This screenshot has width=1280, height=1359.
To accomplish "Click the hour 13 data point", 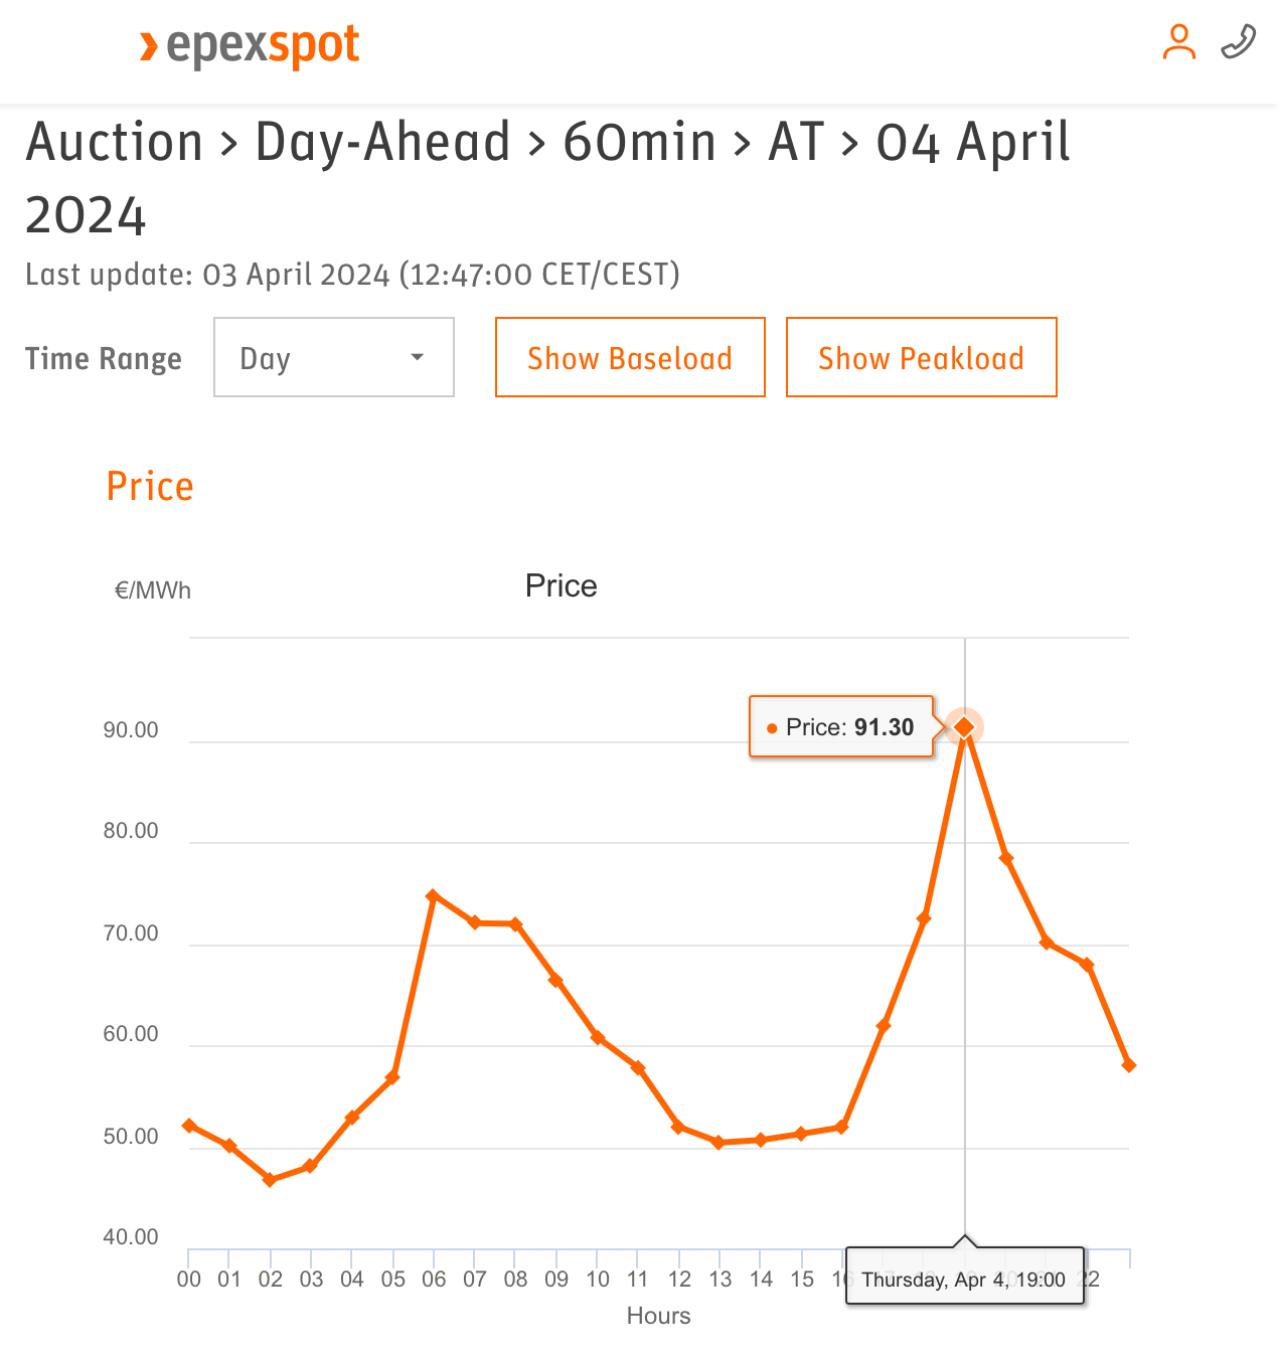I will (x=719, y=1142).
